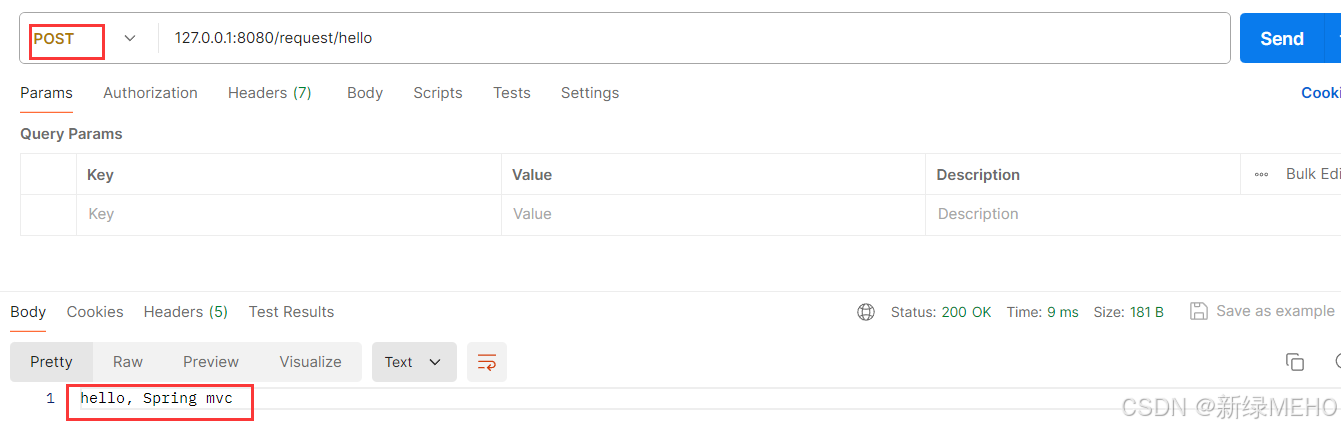Viewport: 1341px width, 429px height.
Task: Open the Test Results tab
Action: tap(291, 311)
